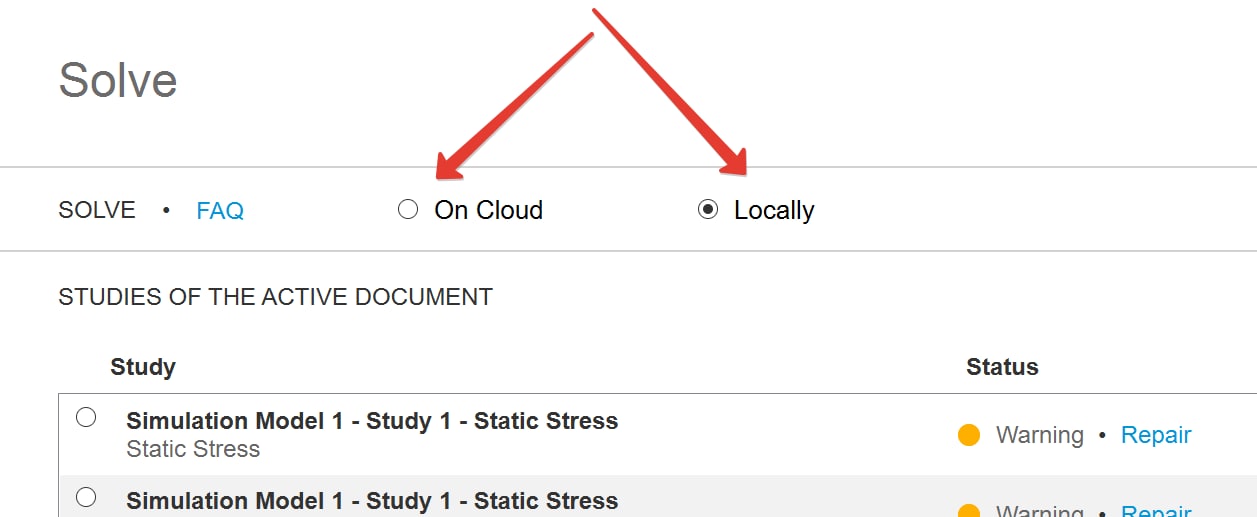The image size is (1257, 517).
Task: Select the second study's radio button
Action: 86,497
